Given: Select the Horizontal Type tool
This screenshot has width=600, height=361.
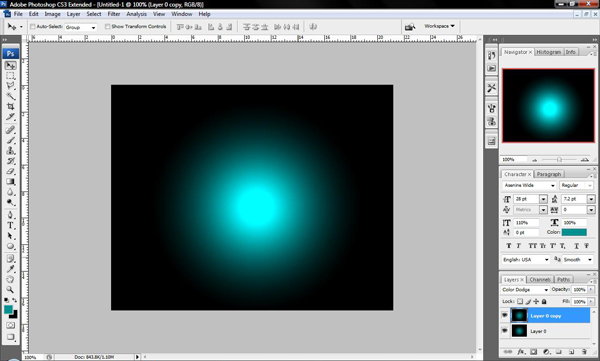Looking at the screenshot, I should coord(10,225).
